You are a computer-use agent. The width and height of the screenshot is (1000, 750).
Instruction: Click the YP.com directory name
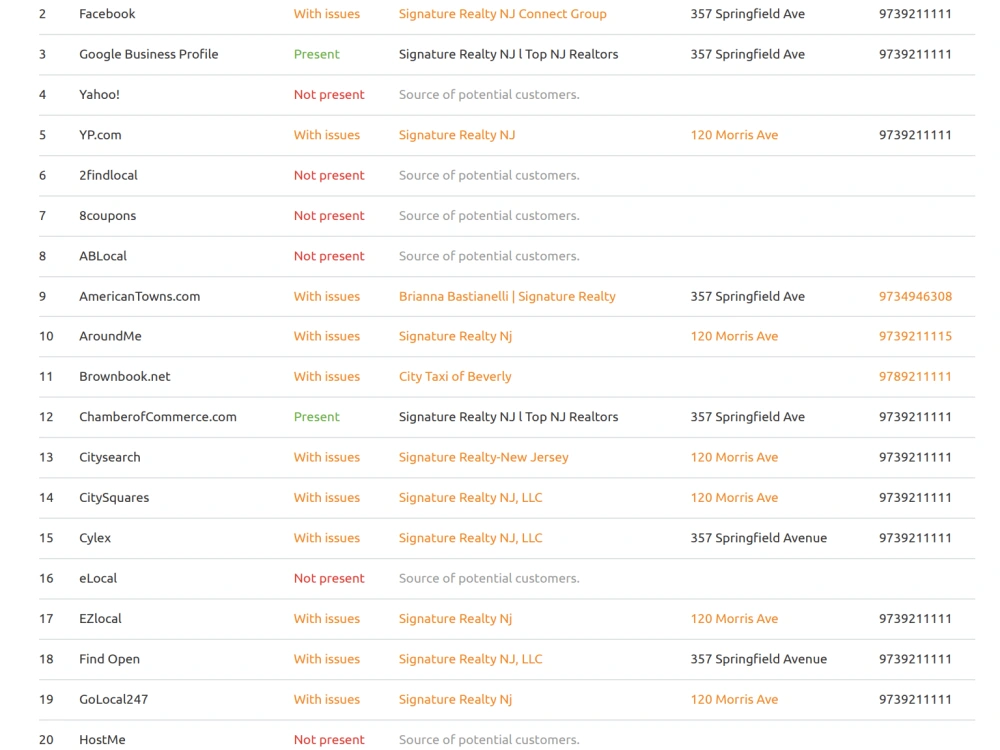(x=100, y=135)
